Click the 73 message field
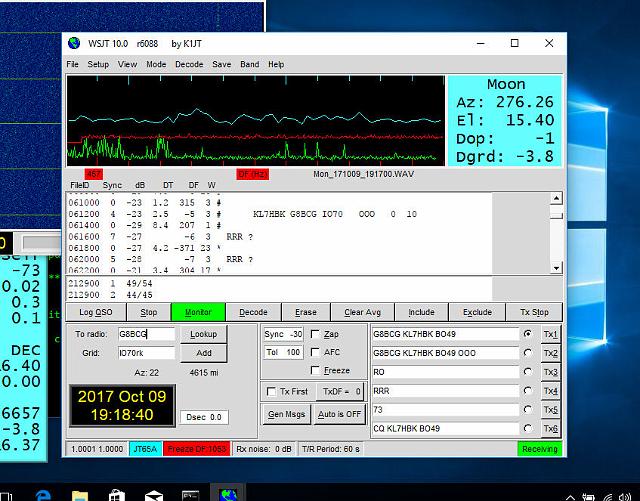Image resolution: width=640 pixels, height=501 pixels. (445, 410)
